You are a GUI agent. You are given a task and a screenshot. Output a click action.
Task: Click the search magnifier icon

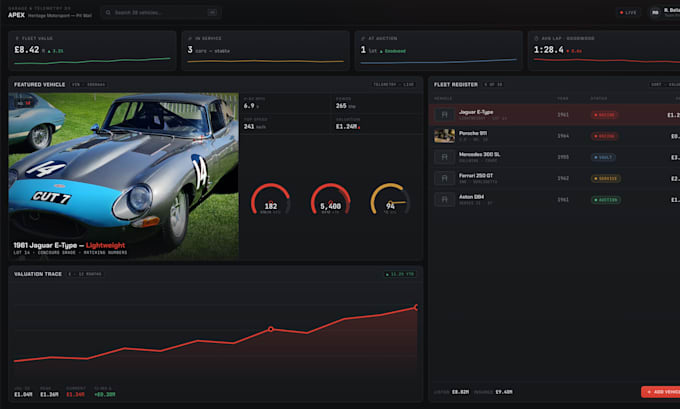click(x=108, y=13)
